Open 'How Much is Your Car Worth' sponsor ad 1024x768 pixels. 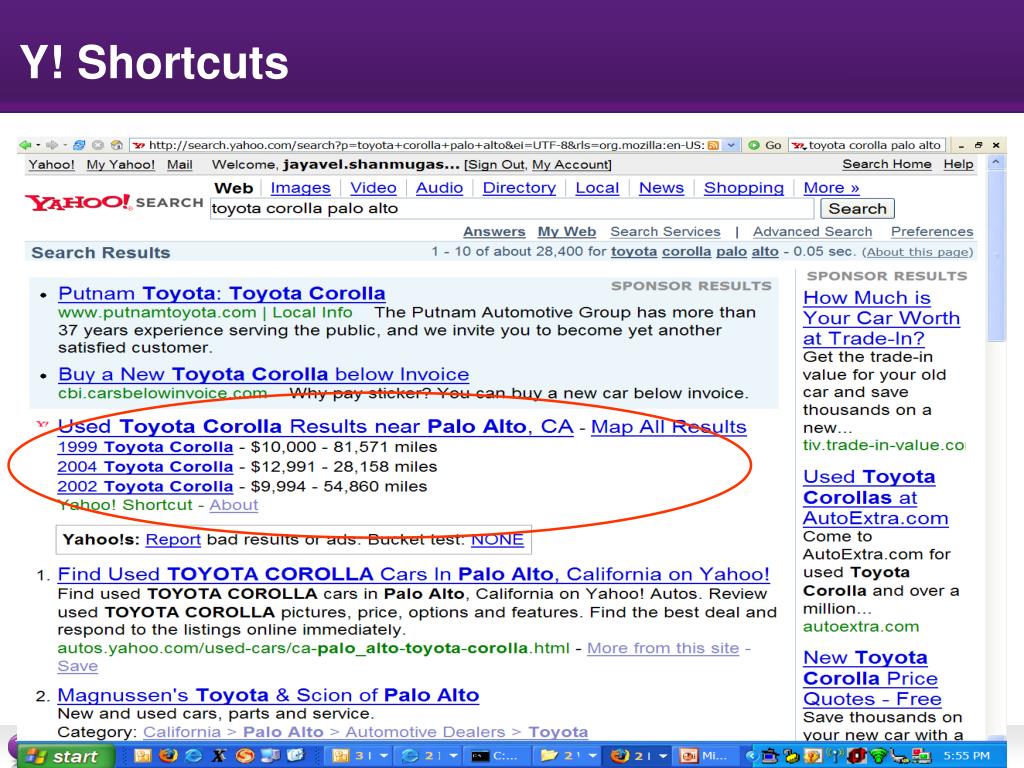(x=882, y=318)
